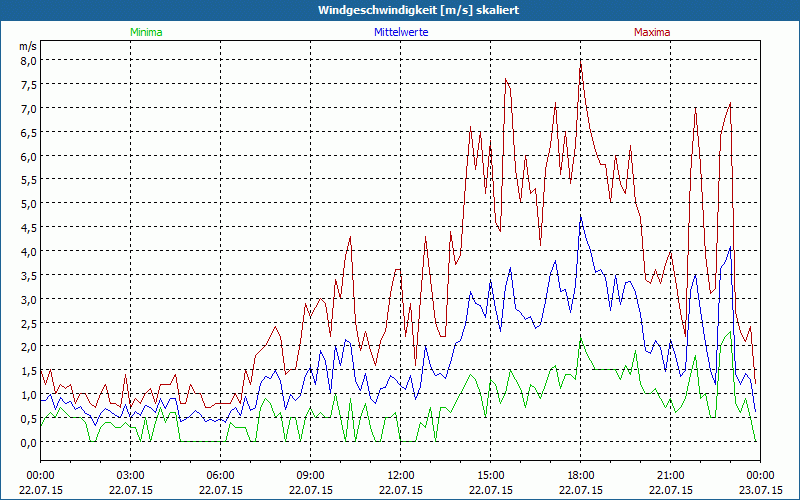Select the 8,0 y-axis value
The height and width of the screenshot is (500, 800).
click(29, 61)
